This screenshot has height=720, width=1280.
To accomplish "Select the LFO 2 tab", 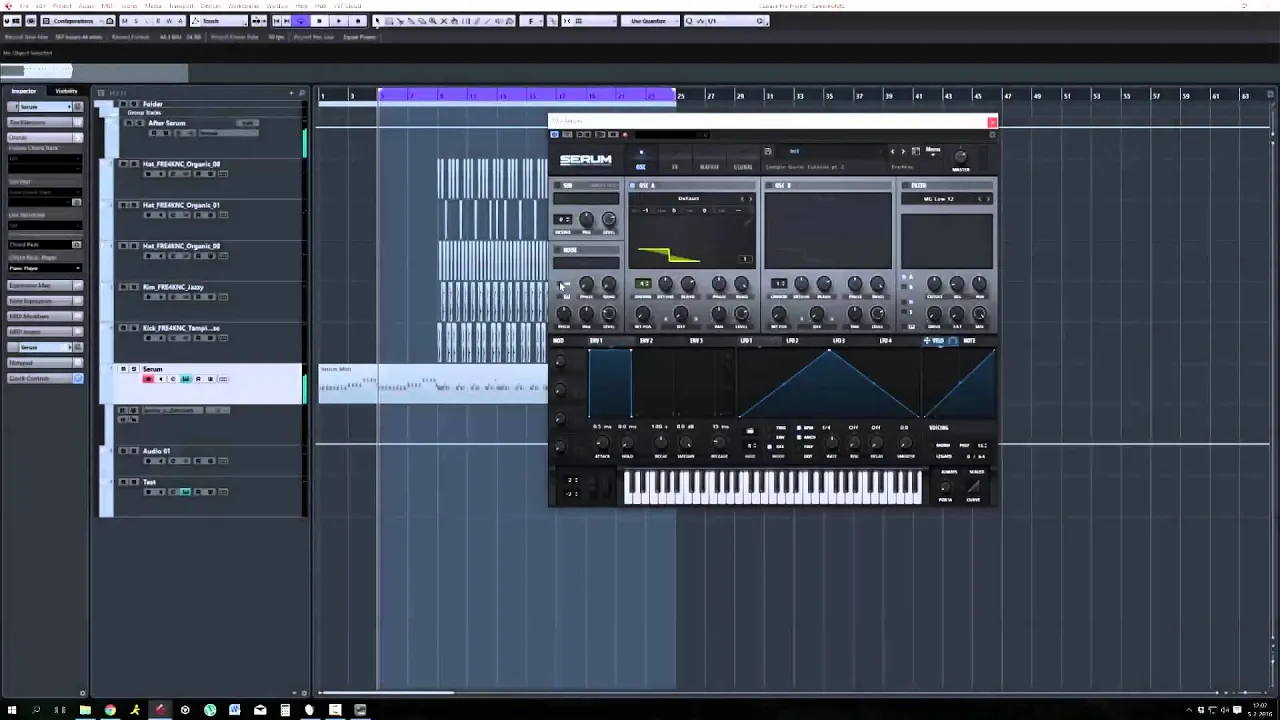I will (x=793, y=340).
